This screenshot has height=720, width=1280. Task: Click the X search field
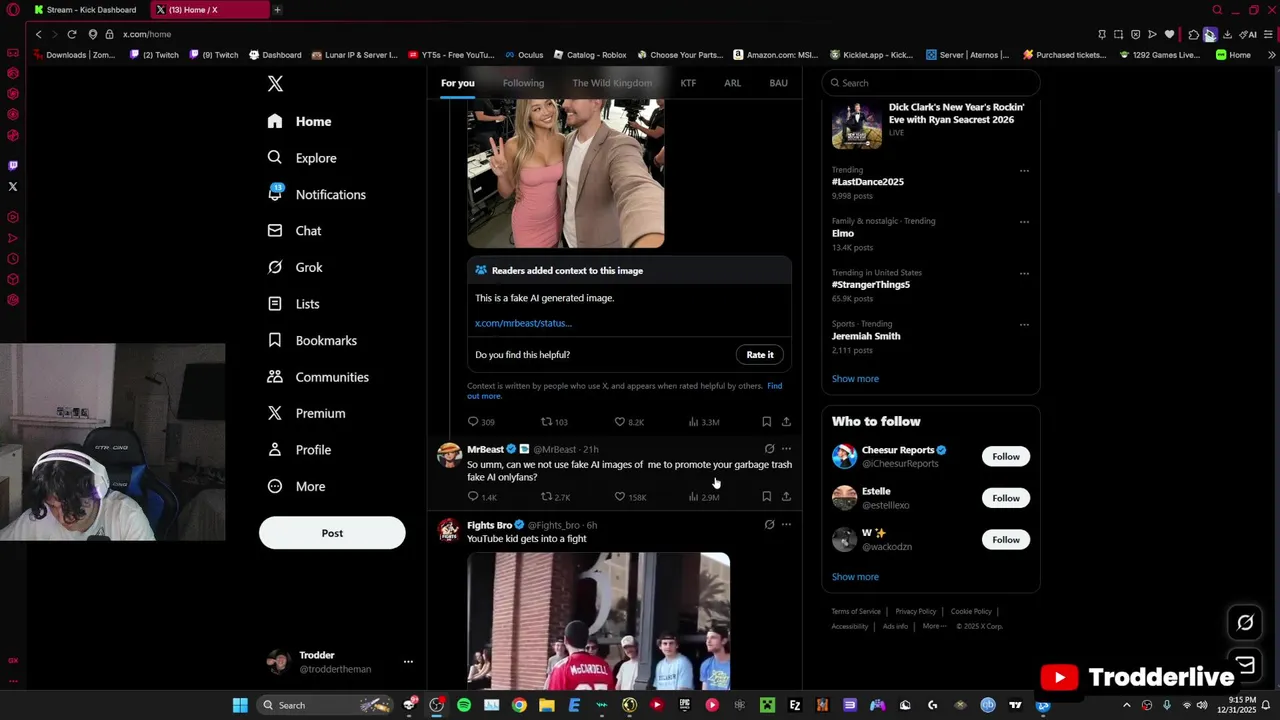(931, 83)
